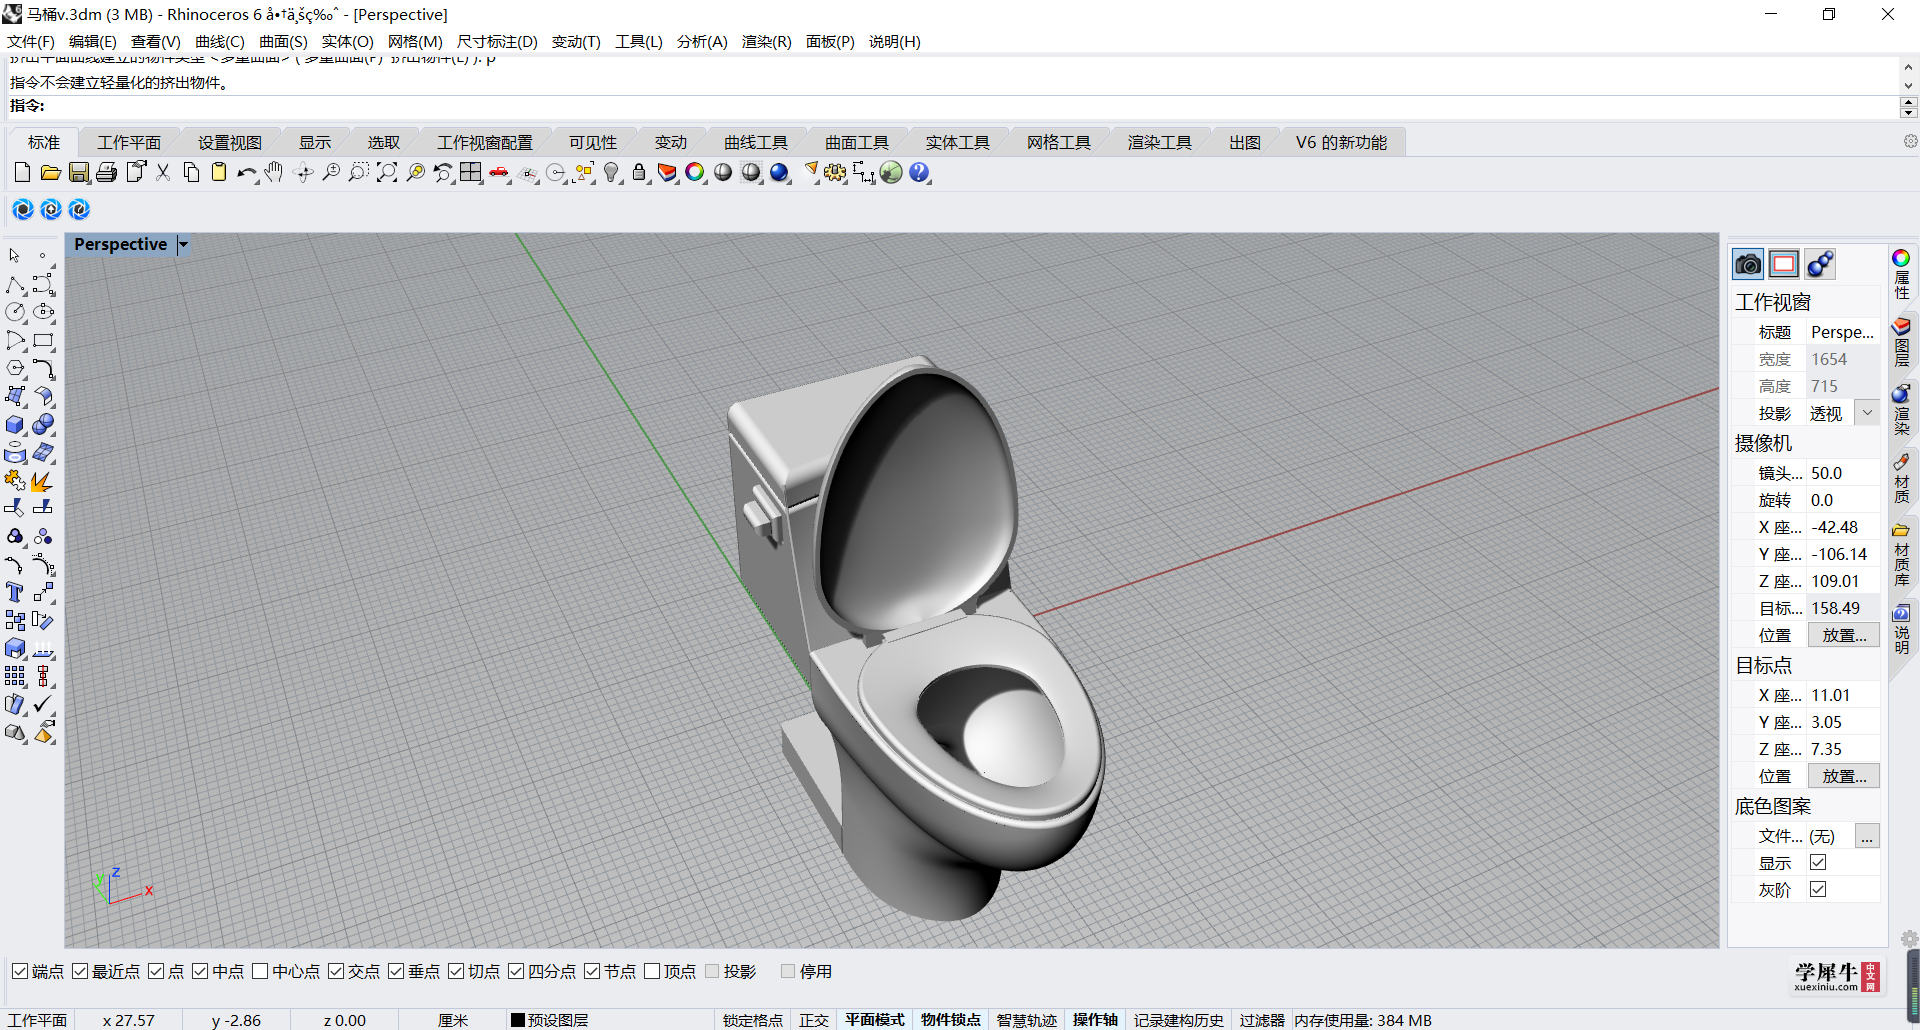
Task: Toggle 物件锁点 in status bar
Action: 951,1020
